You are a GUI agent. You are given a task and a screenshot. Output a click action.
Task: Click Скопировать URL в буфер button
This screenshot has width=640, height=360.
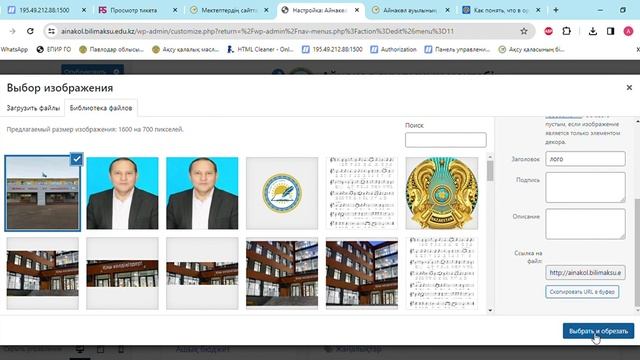point(582,292)
